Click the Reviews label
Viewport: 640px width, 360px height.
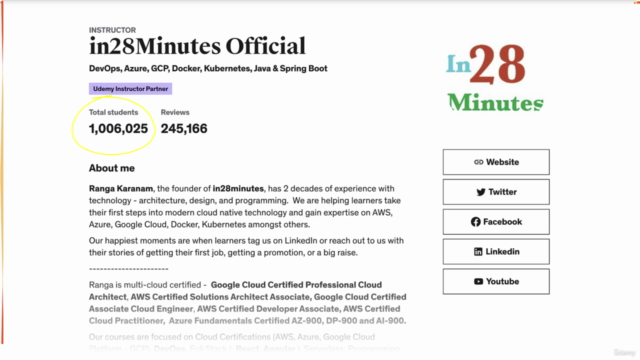coord(175,112)
